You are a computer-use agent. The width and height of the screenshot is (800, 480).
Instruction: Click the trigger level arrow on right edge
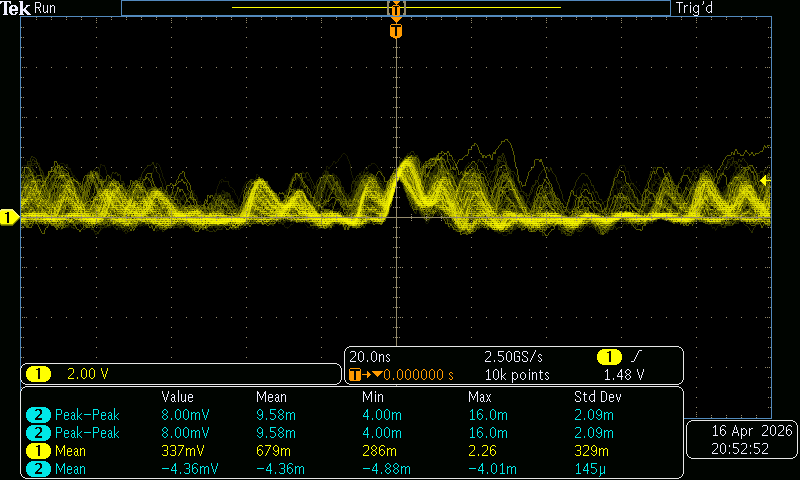coord(765,181)
